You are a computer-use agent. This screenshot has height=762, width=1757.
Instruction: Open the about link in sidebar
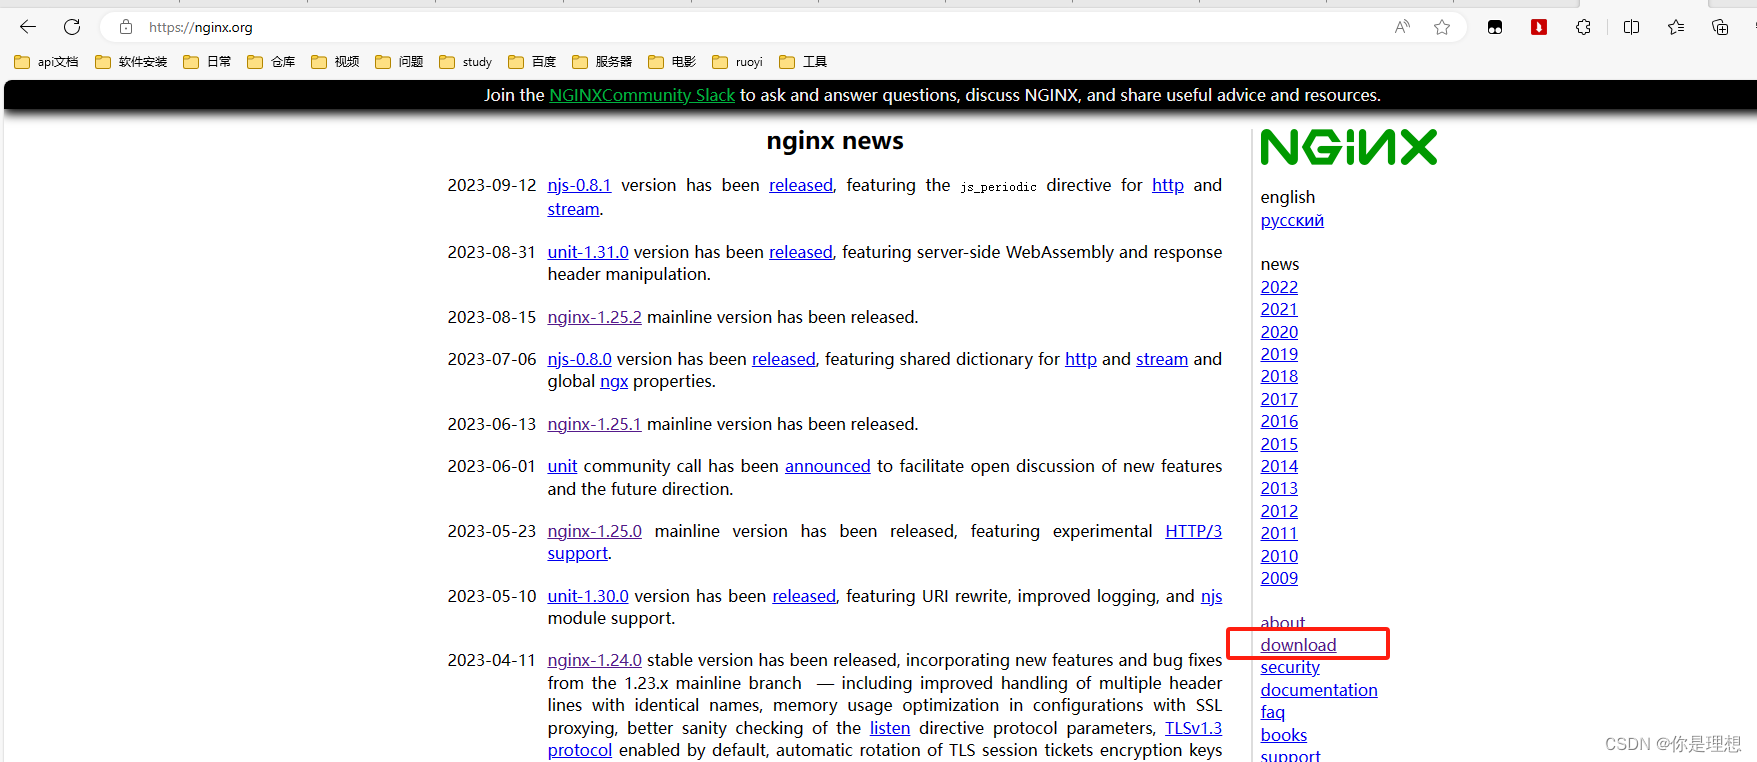click(x=1282, y=622)
